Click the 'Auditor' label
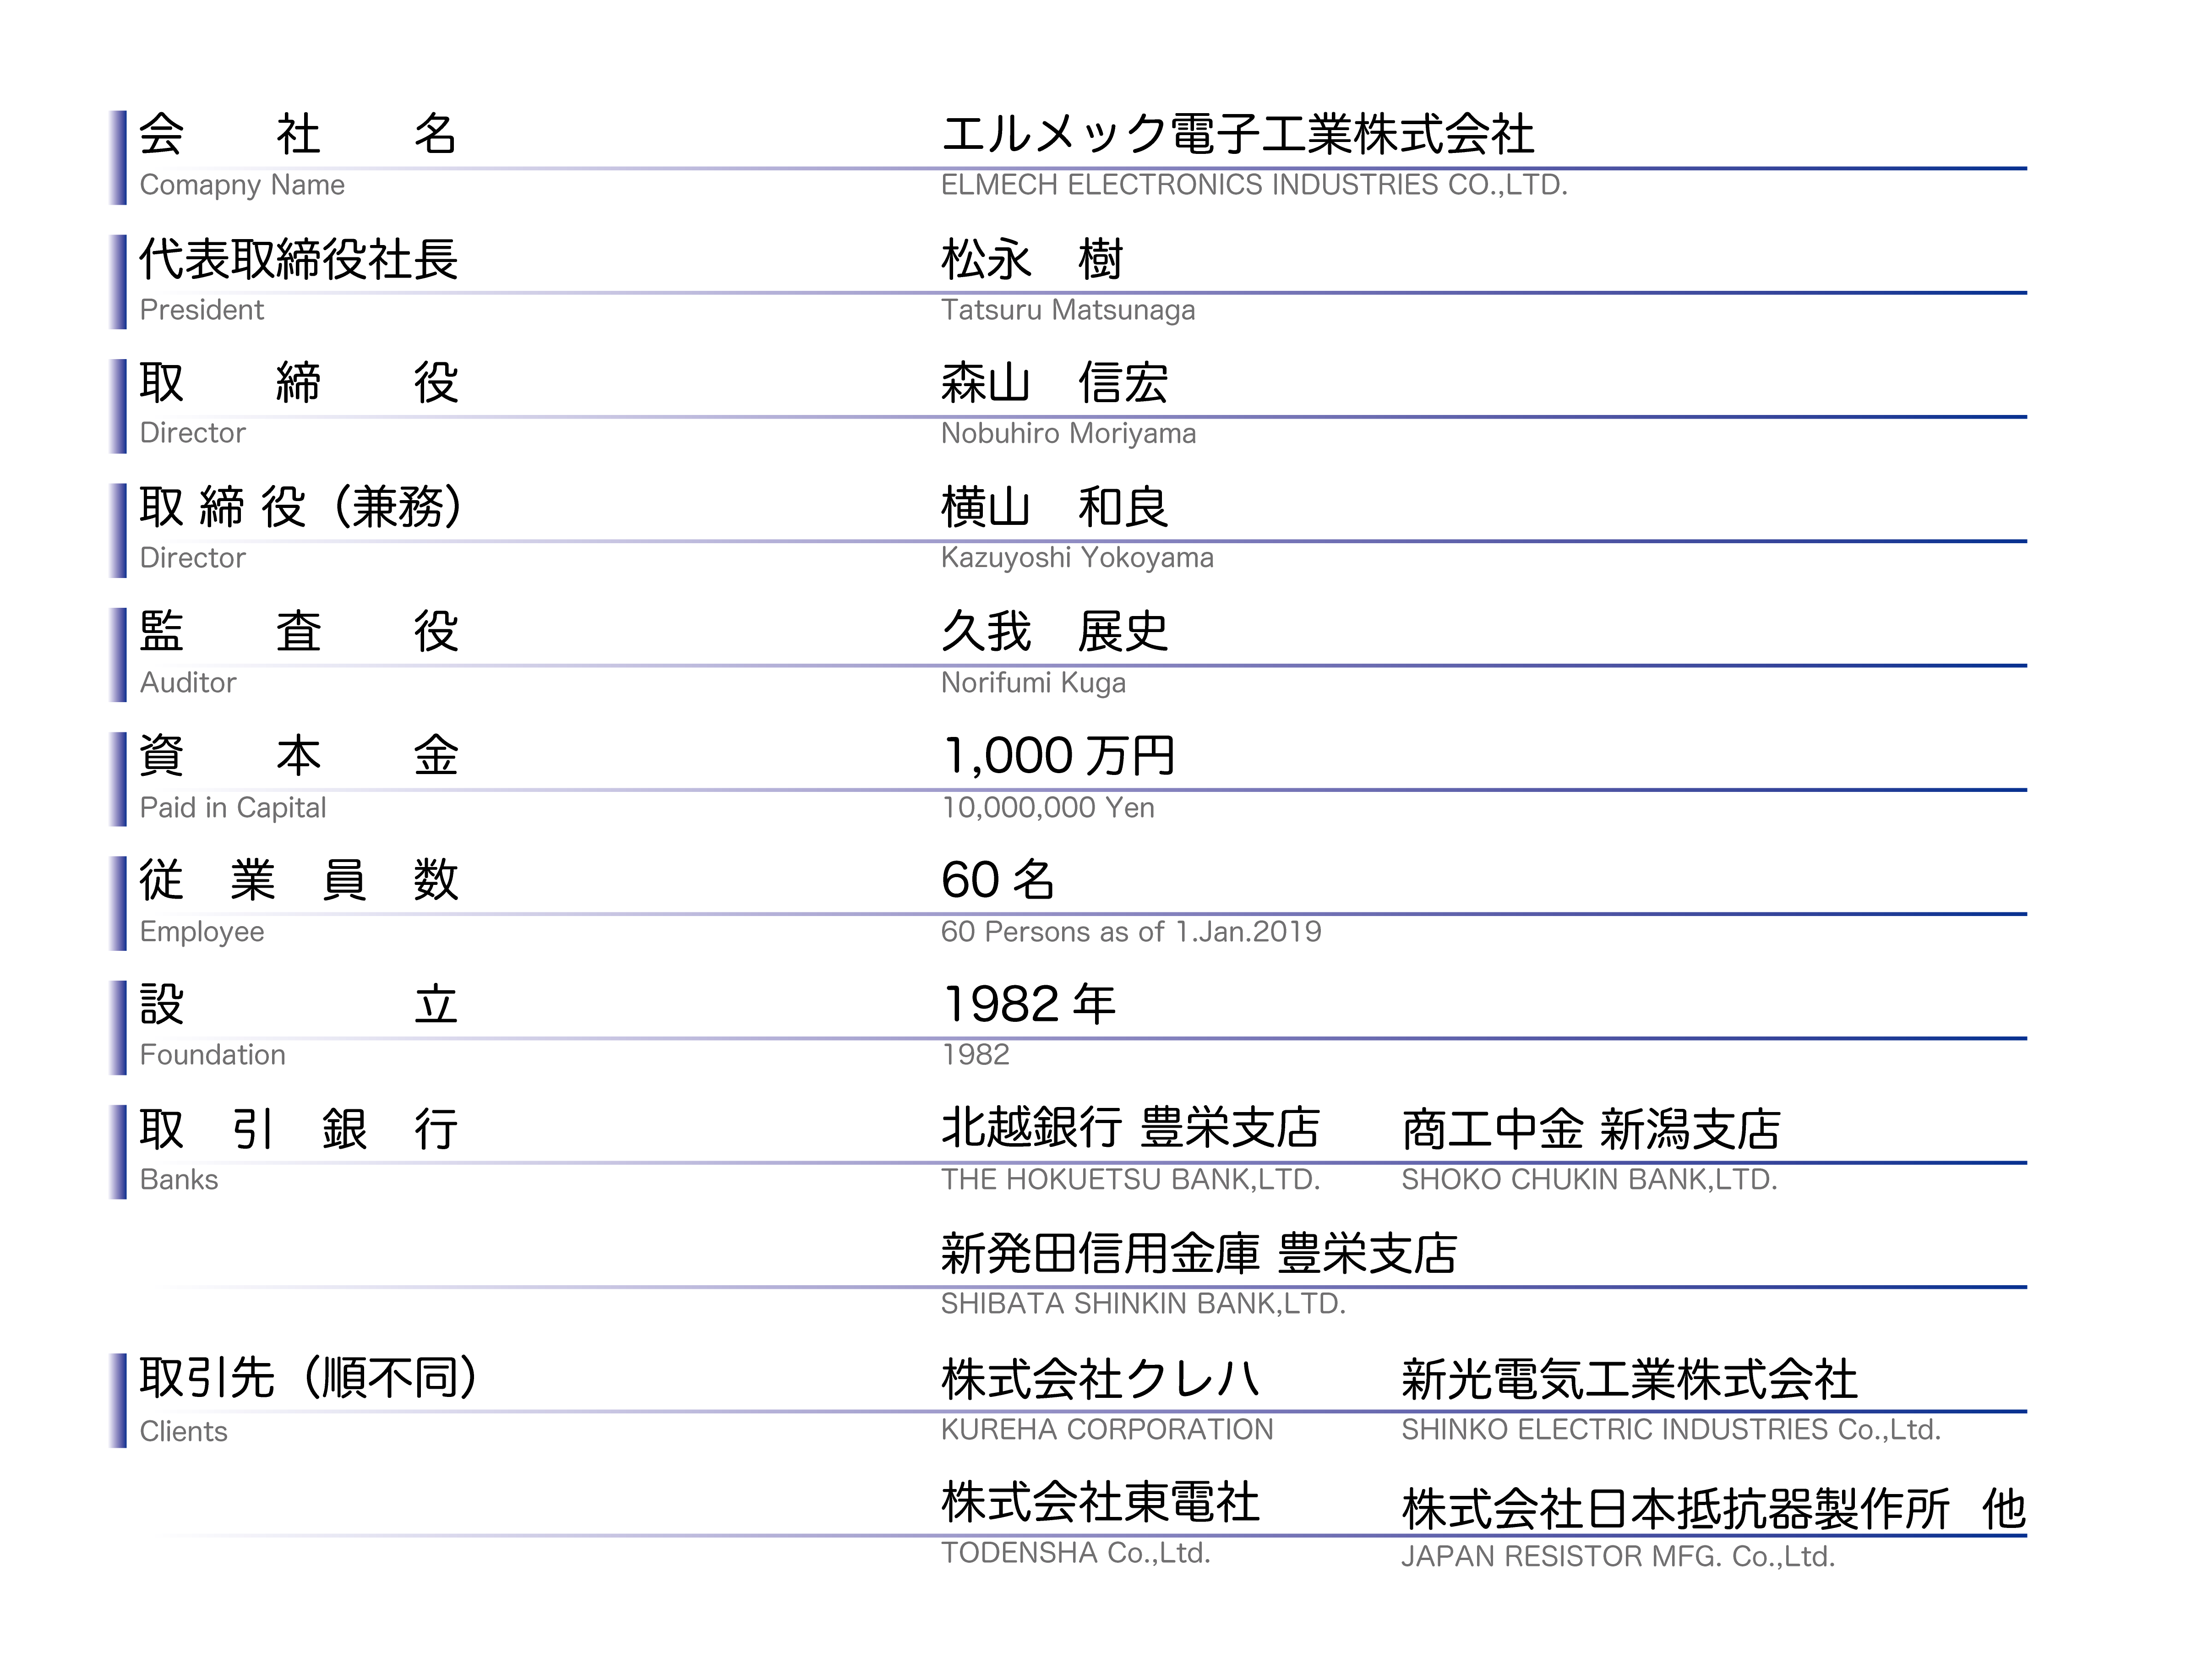The image size is (2197, 1680). click(188, 683)
